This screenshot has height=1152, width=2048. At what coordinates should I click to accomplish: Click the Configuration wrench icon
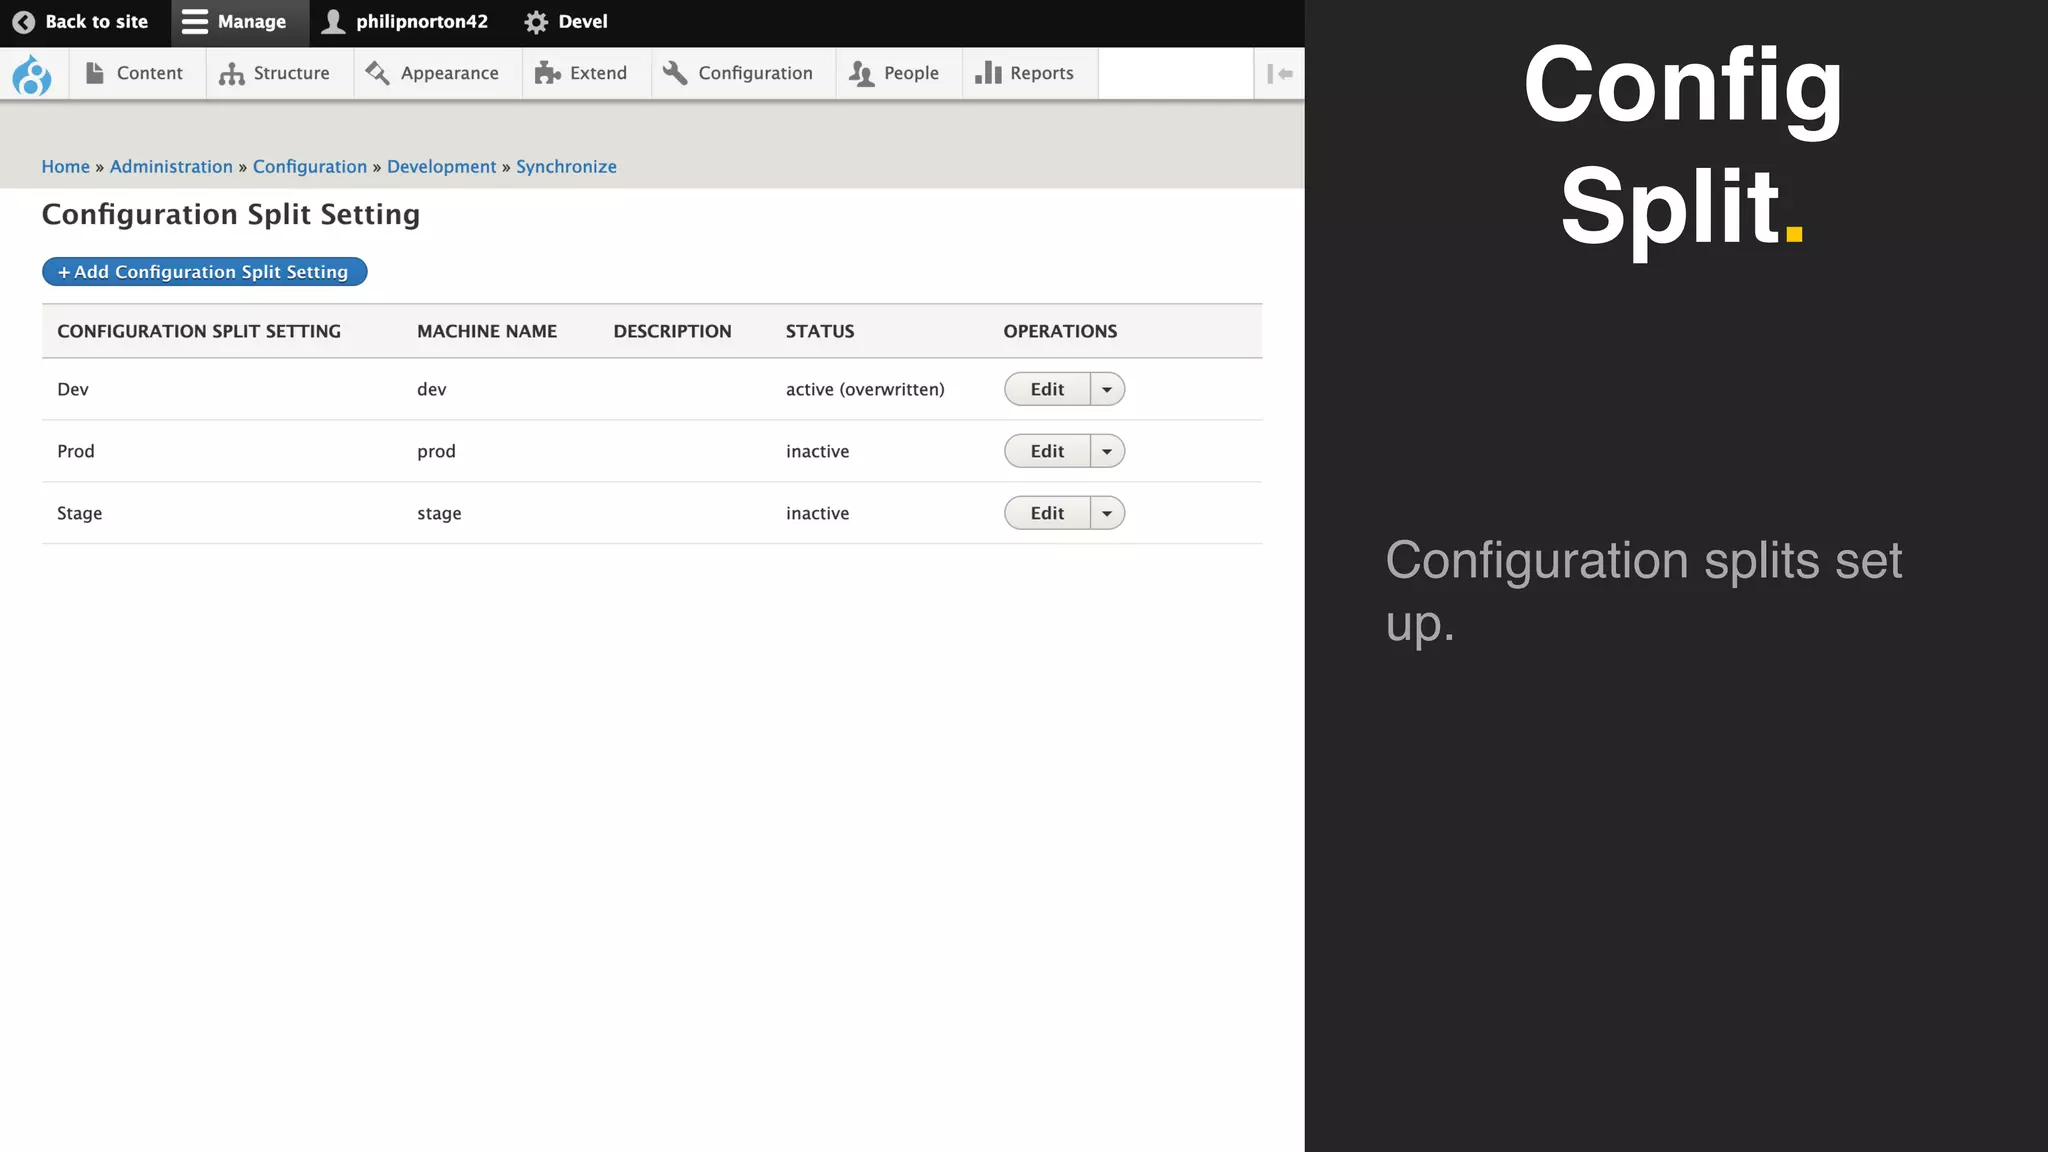point(675,73)
